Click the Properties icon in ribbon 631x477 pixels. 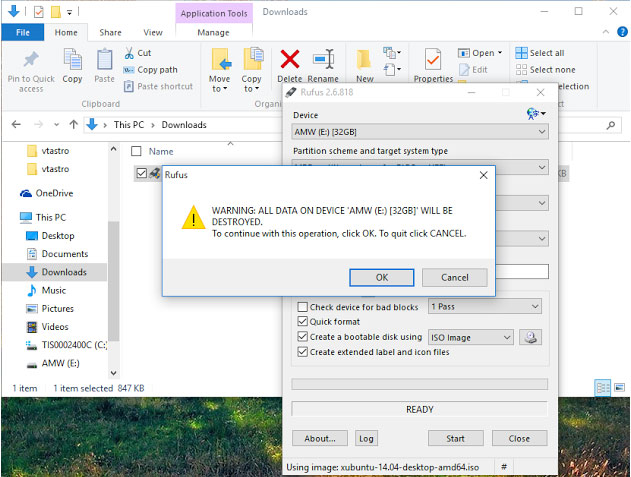pyautogui.click(x=433, y=59)
